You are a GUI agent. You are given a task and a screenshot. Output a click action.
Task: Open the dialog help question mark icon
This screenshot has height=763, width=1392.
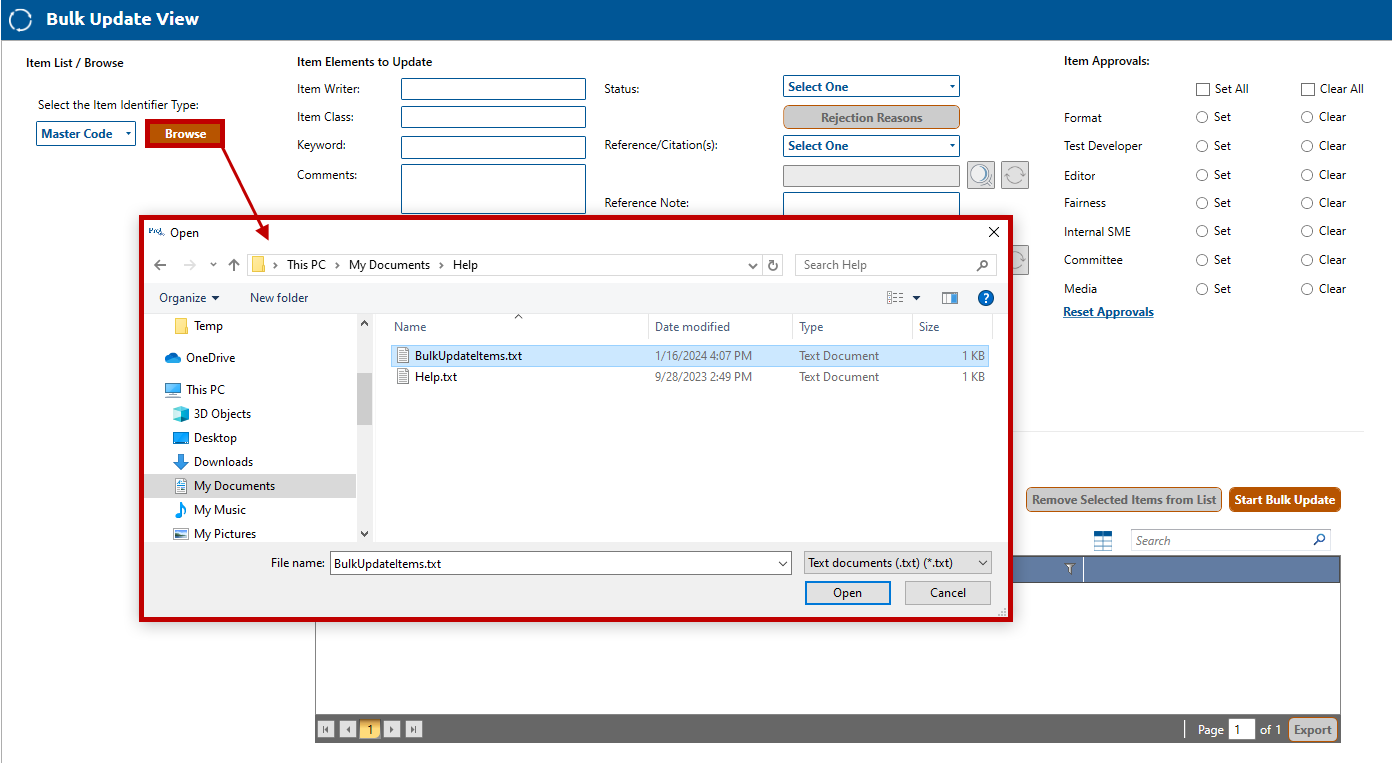(x=985, y=298)
